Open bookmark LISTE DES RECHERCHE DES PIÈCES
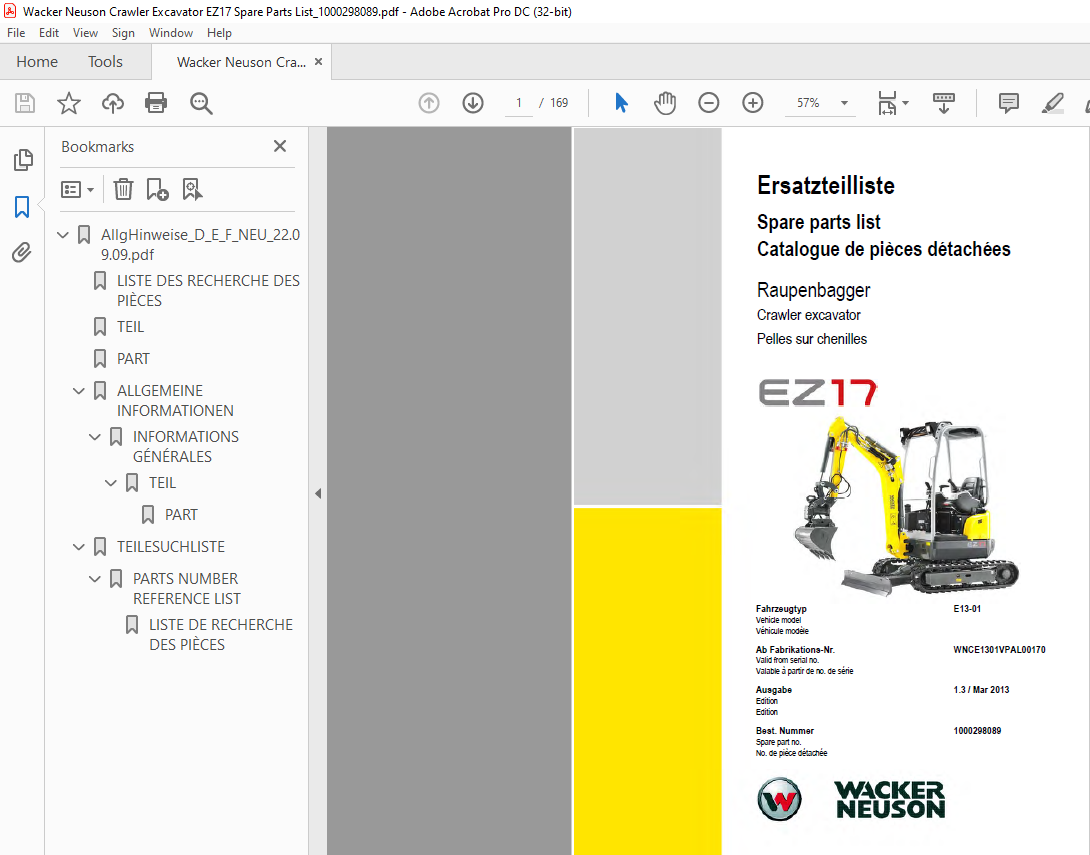 (208, 291)
